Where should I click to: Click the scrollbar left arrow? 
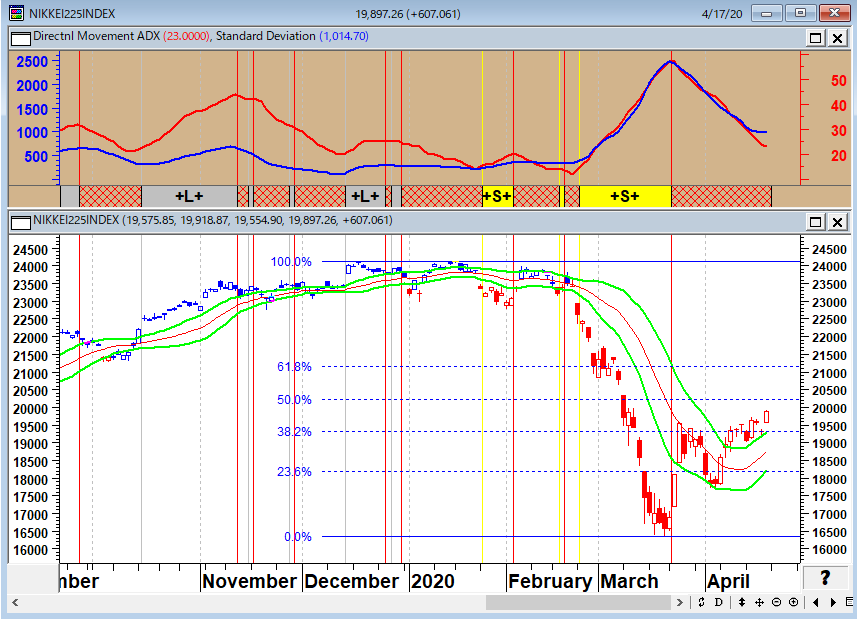tap(15, 602)
